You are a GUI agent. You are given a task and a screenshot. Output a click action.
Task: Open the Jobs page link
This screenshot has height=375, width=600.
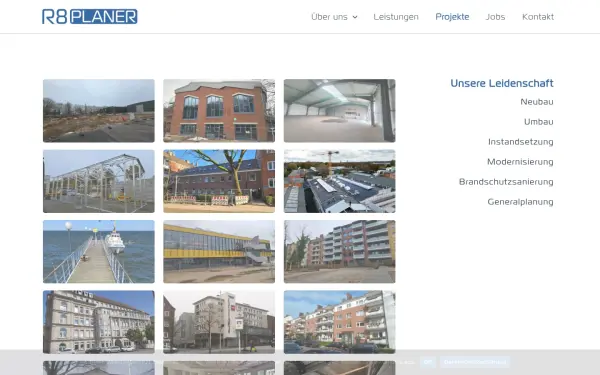(495, 17)
